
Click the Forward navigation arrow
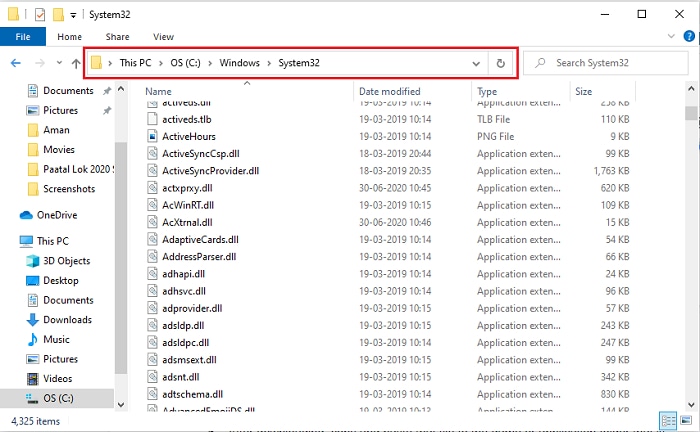pos(40,63)
